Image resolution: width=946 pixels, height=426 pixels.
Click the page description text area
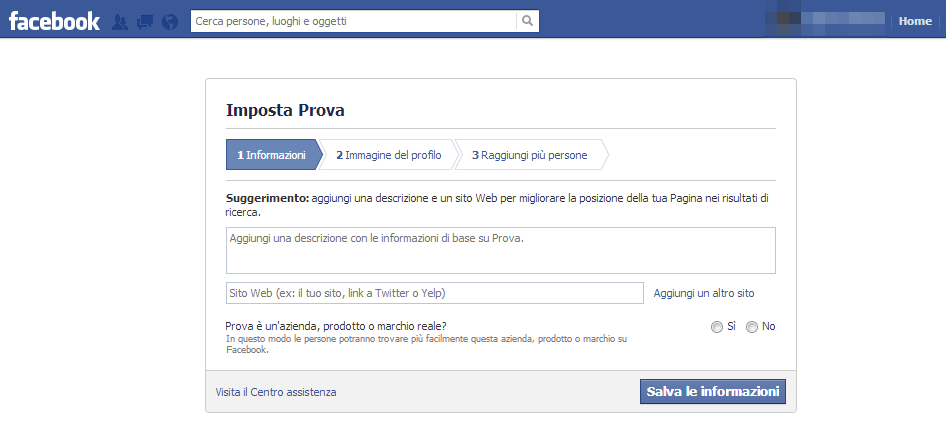pyautogui.click(x=501, y=250)
